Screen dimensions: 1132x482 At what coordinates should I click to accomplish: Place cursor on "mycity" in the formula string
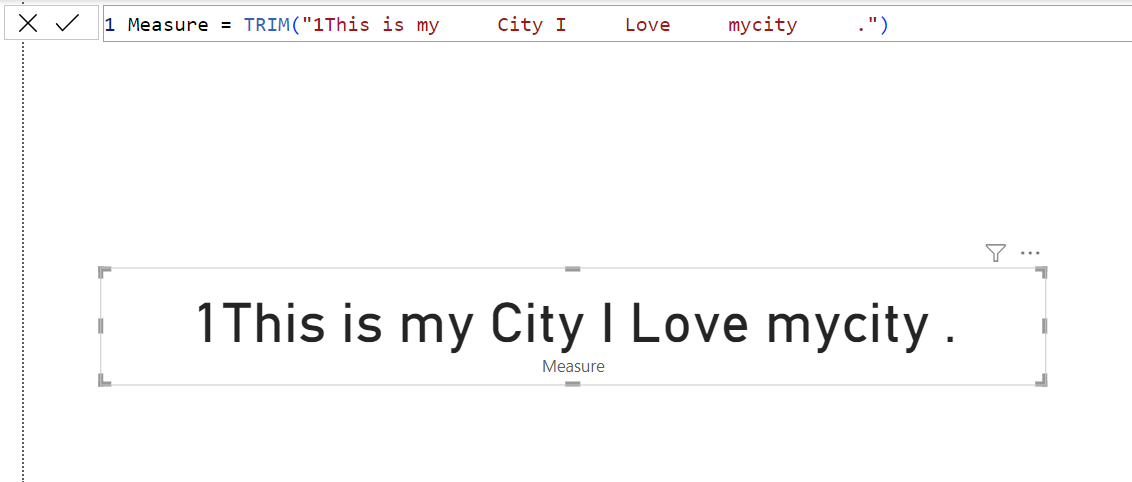click(x=762, y=25)
